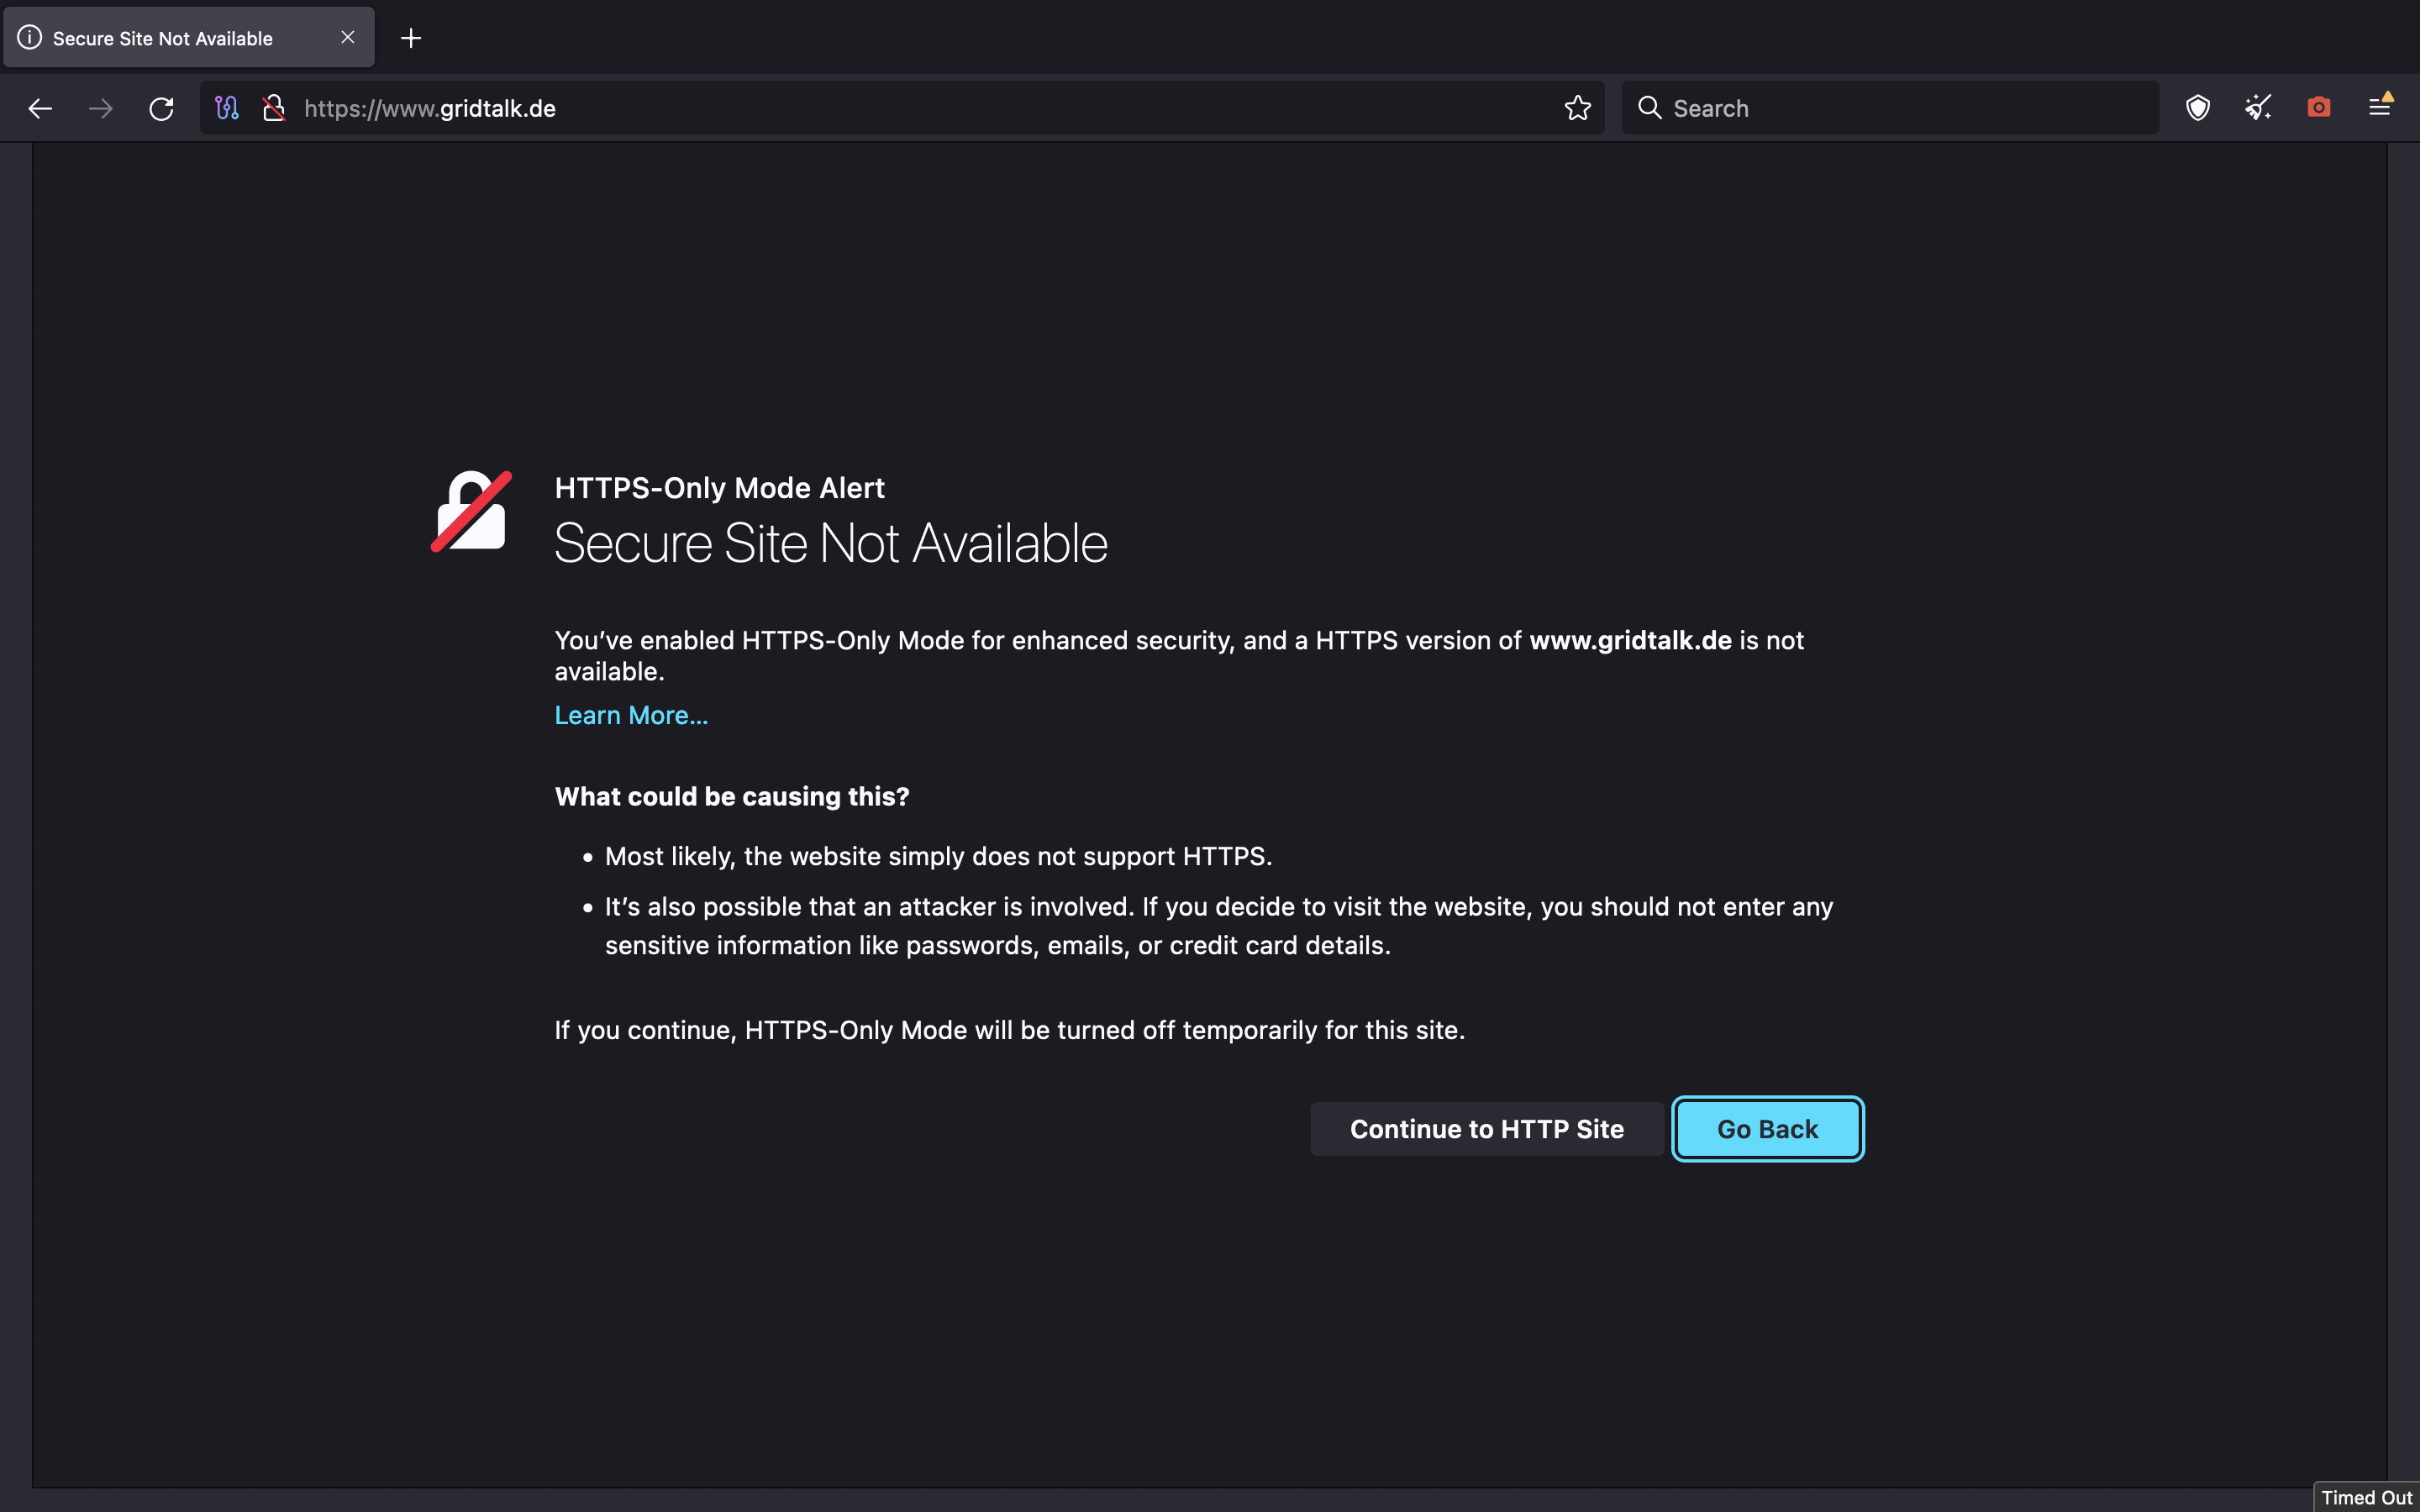Screen dimensions: 2420x1512
Task: Open the Learn More link
Action: (631, 715)
